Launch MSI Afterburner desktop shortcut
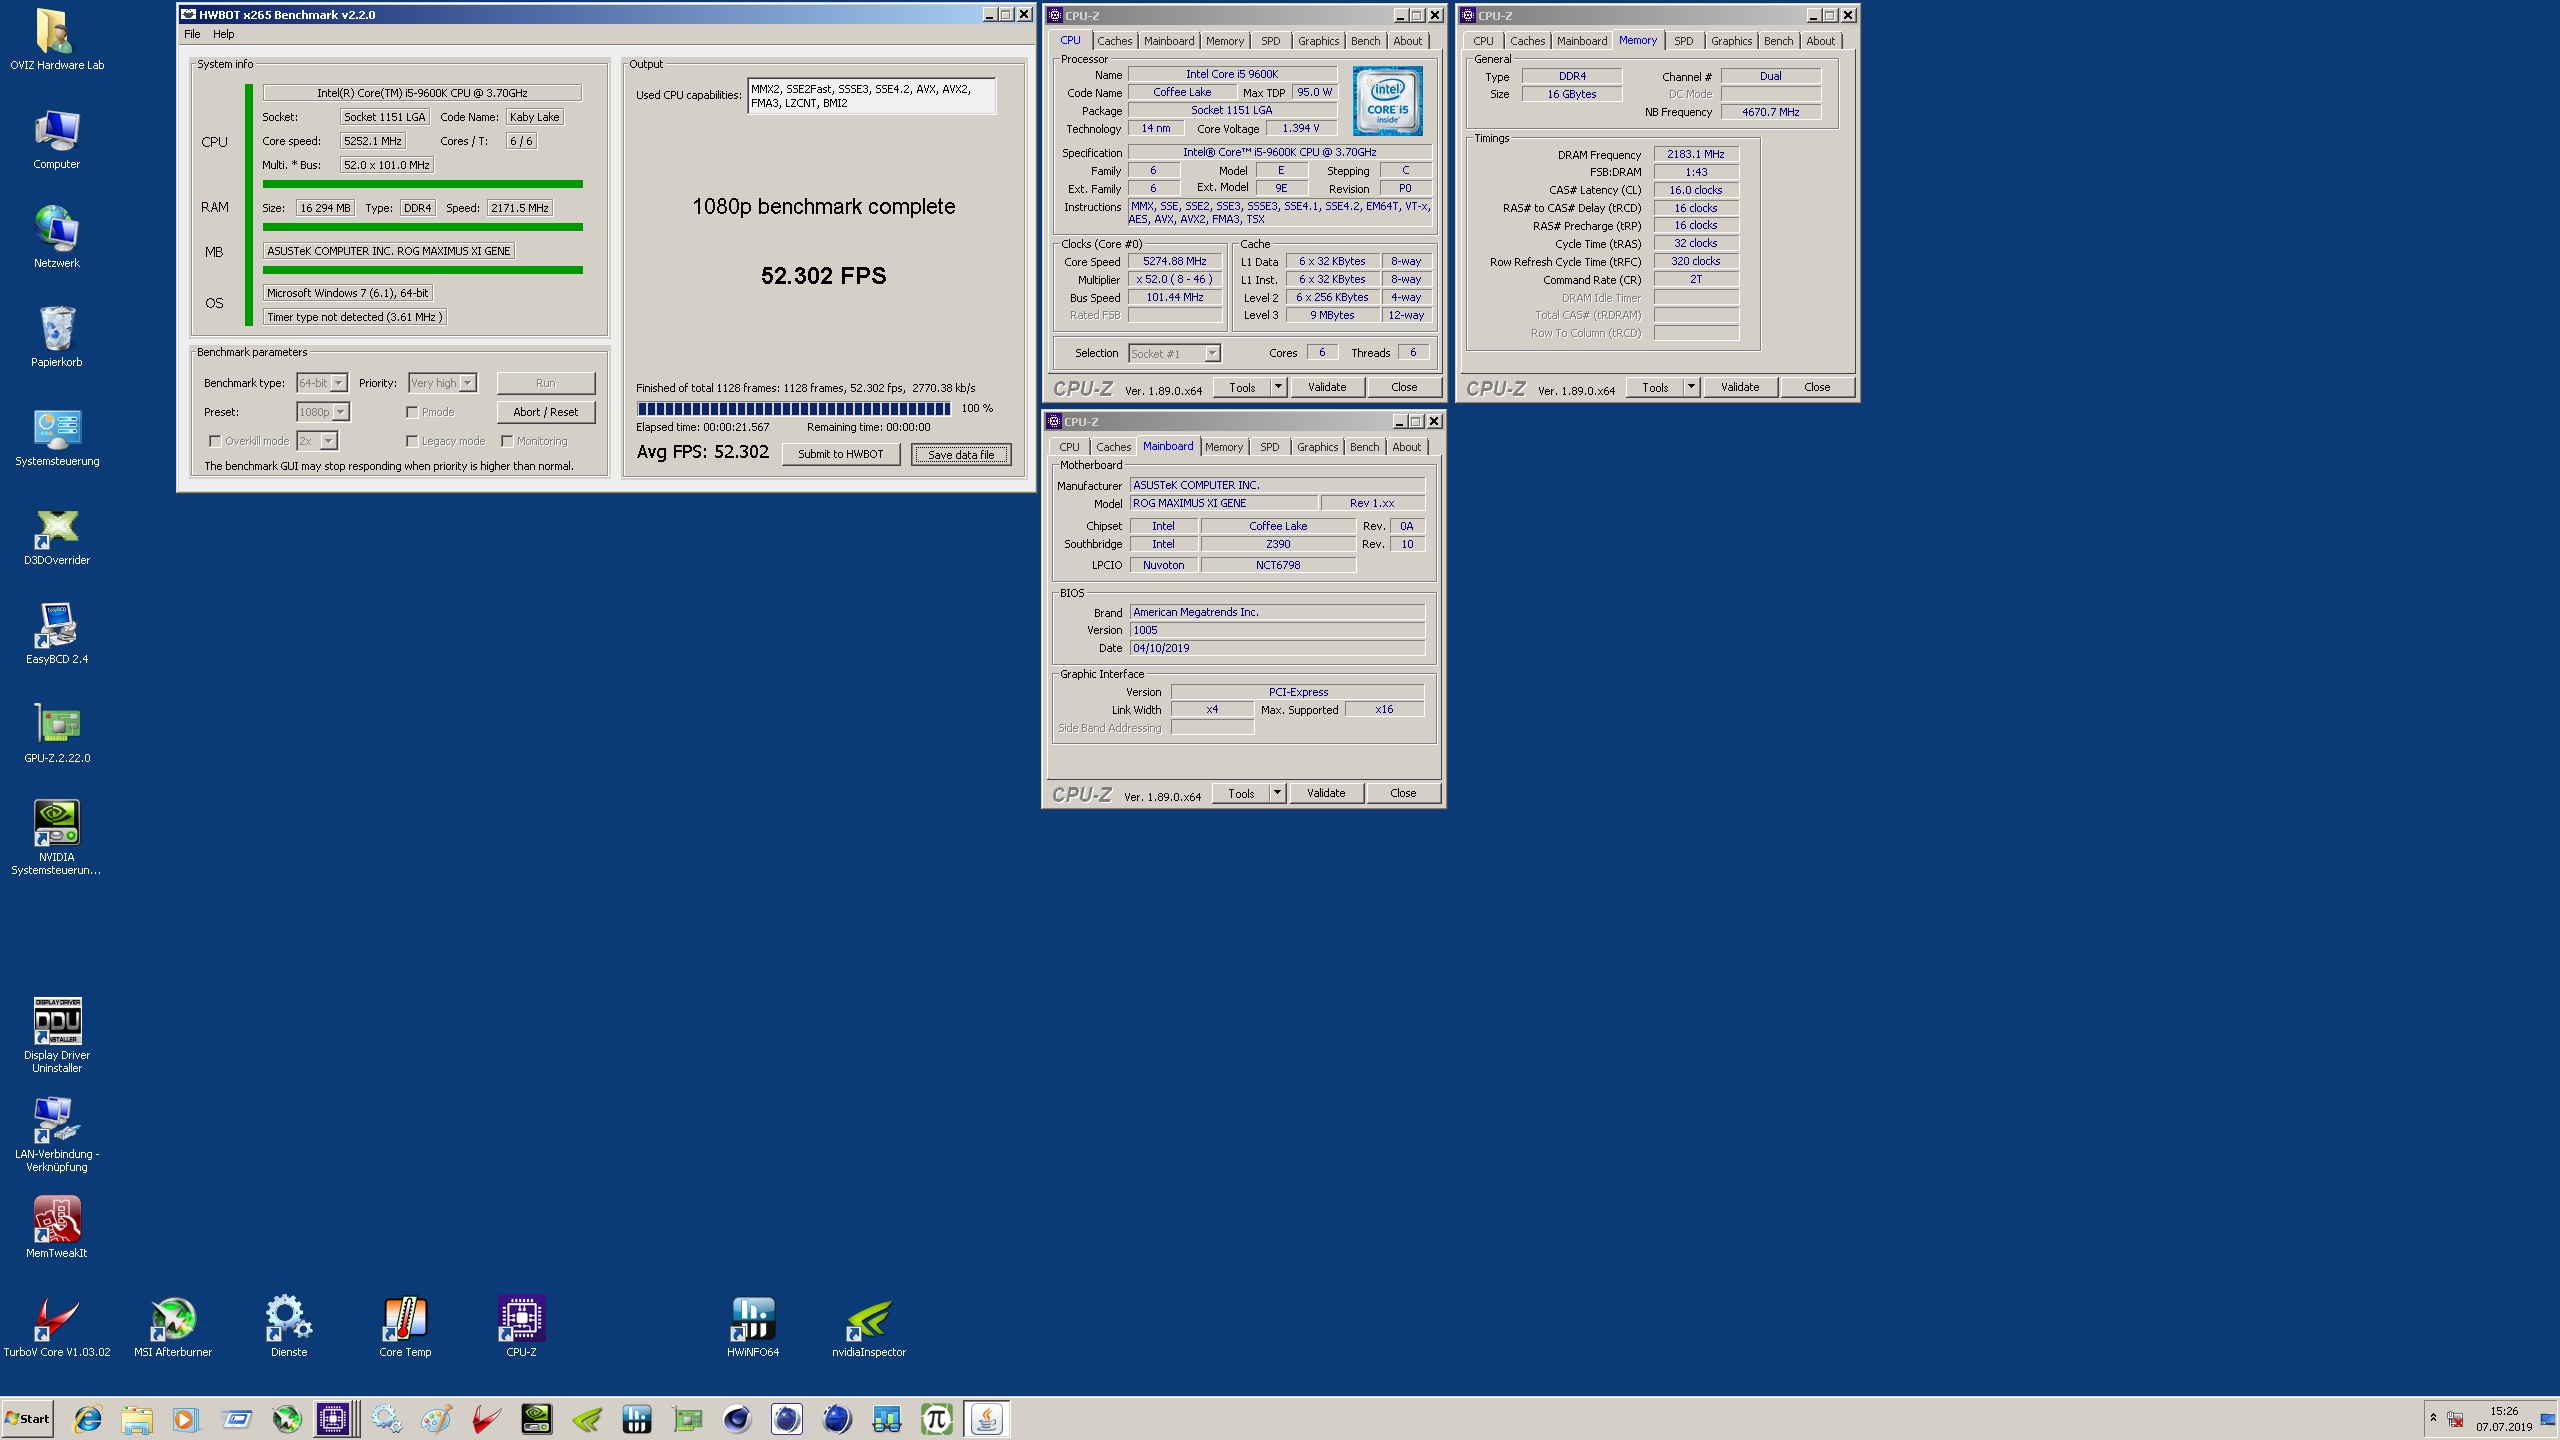 (173, 1326)
